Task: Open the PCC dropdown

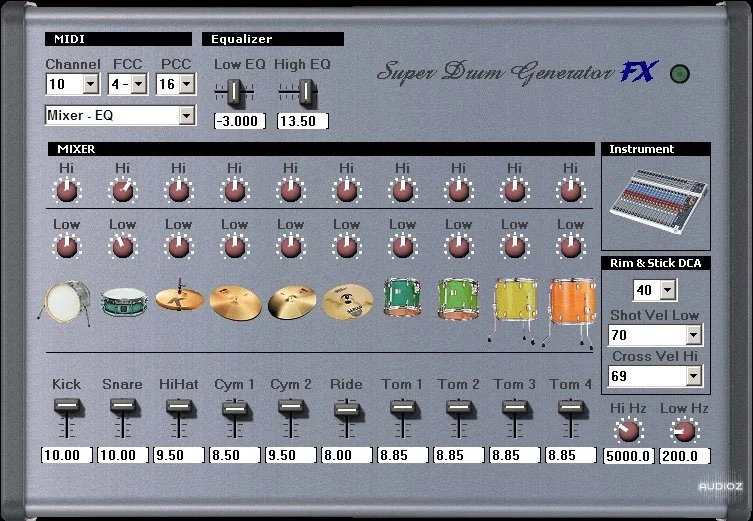Action: (x=187, y=85)
